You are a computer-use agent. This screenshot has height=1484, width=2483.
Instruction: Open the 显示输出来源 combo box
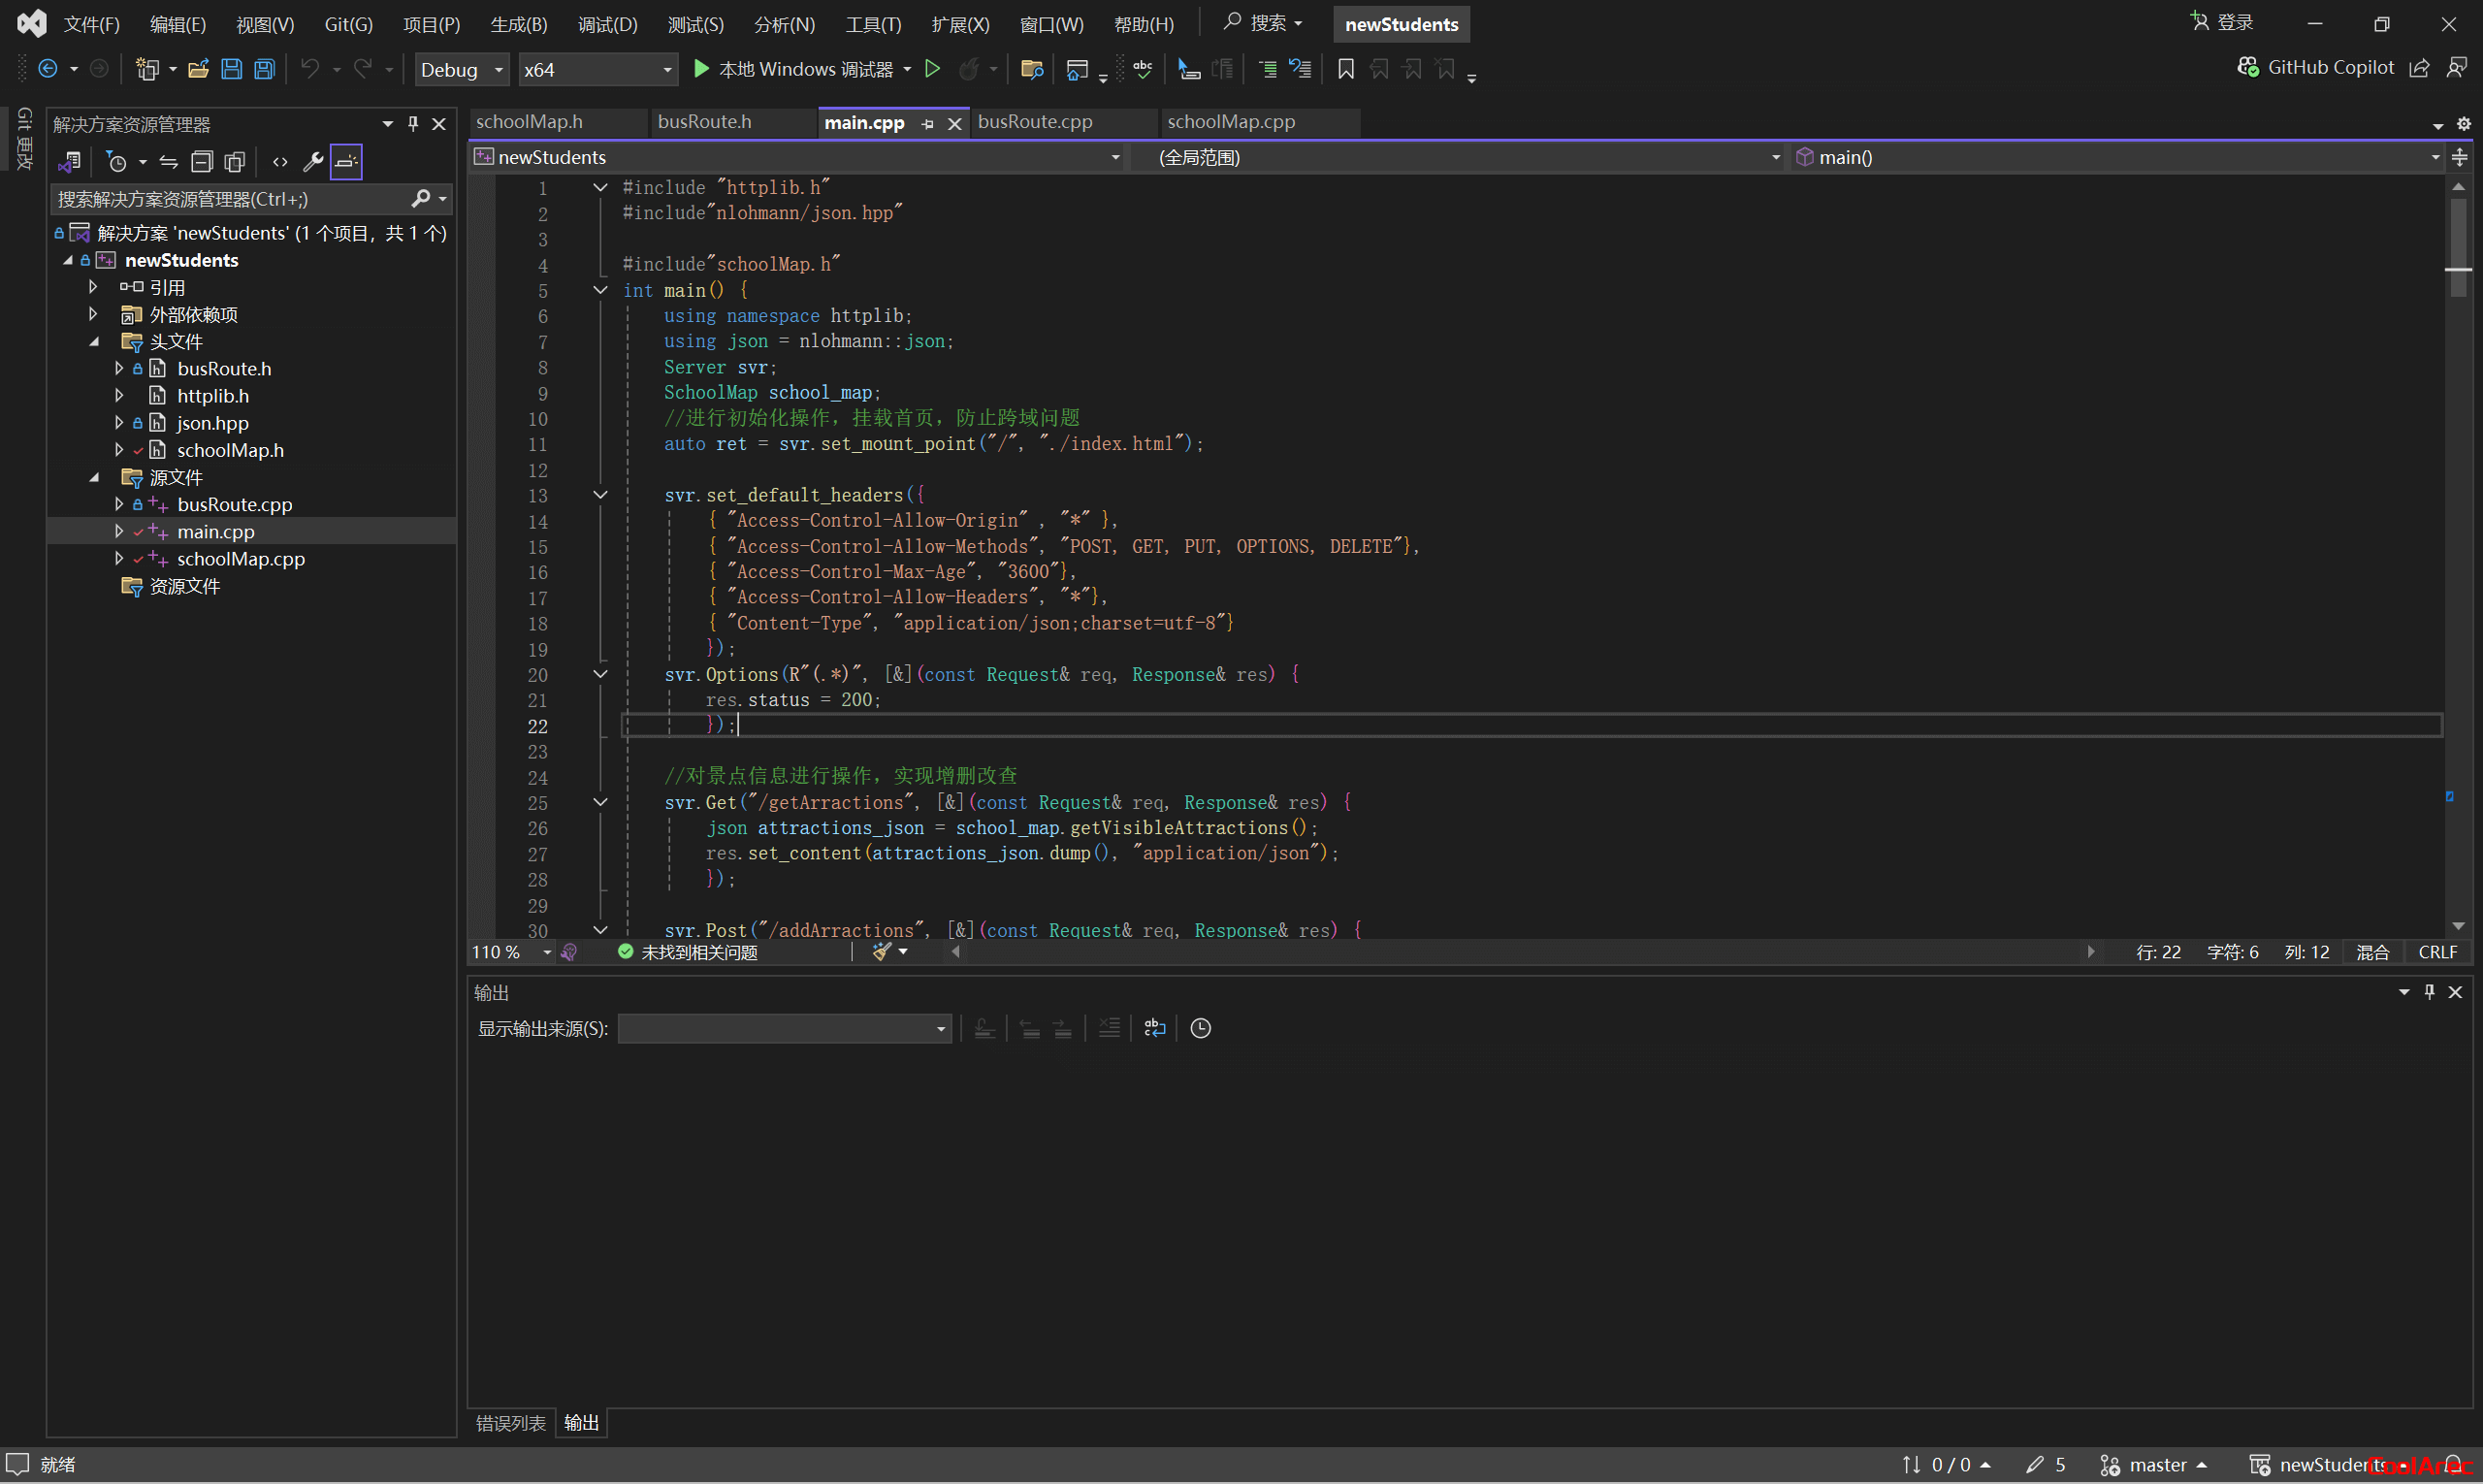pyautogui.click(x=783, y=1028)
